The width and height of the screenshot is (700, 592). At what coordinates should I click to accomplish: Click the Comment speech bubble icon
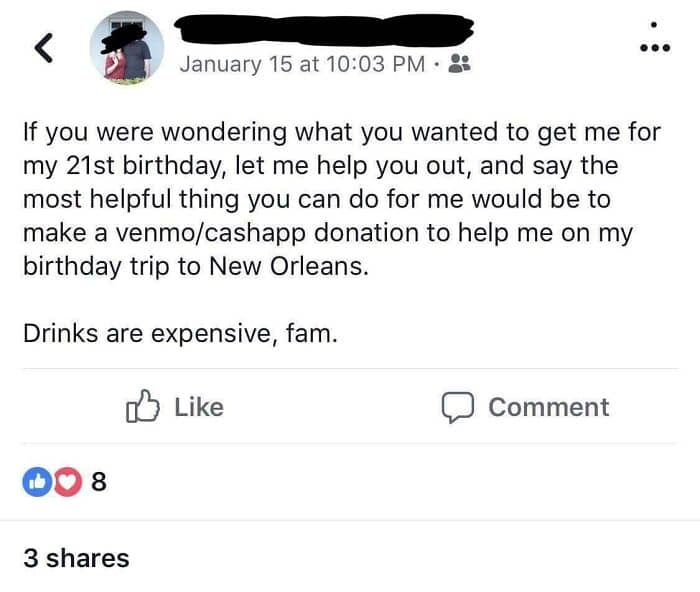[457, 407]
